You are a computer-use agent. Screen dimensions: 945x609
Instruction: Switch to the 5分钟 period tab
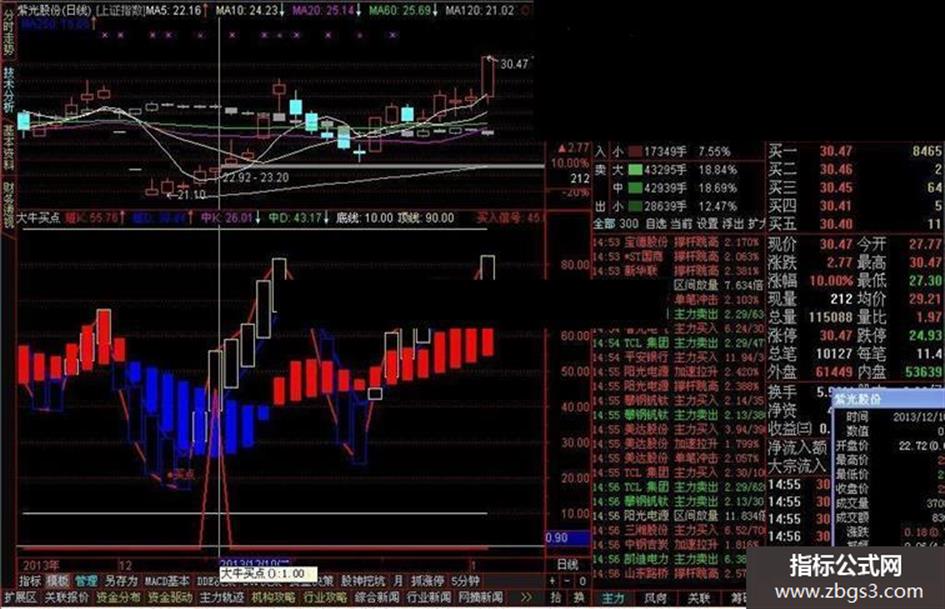[466, 581]
